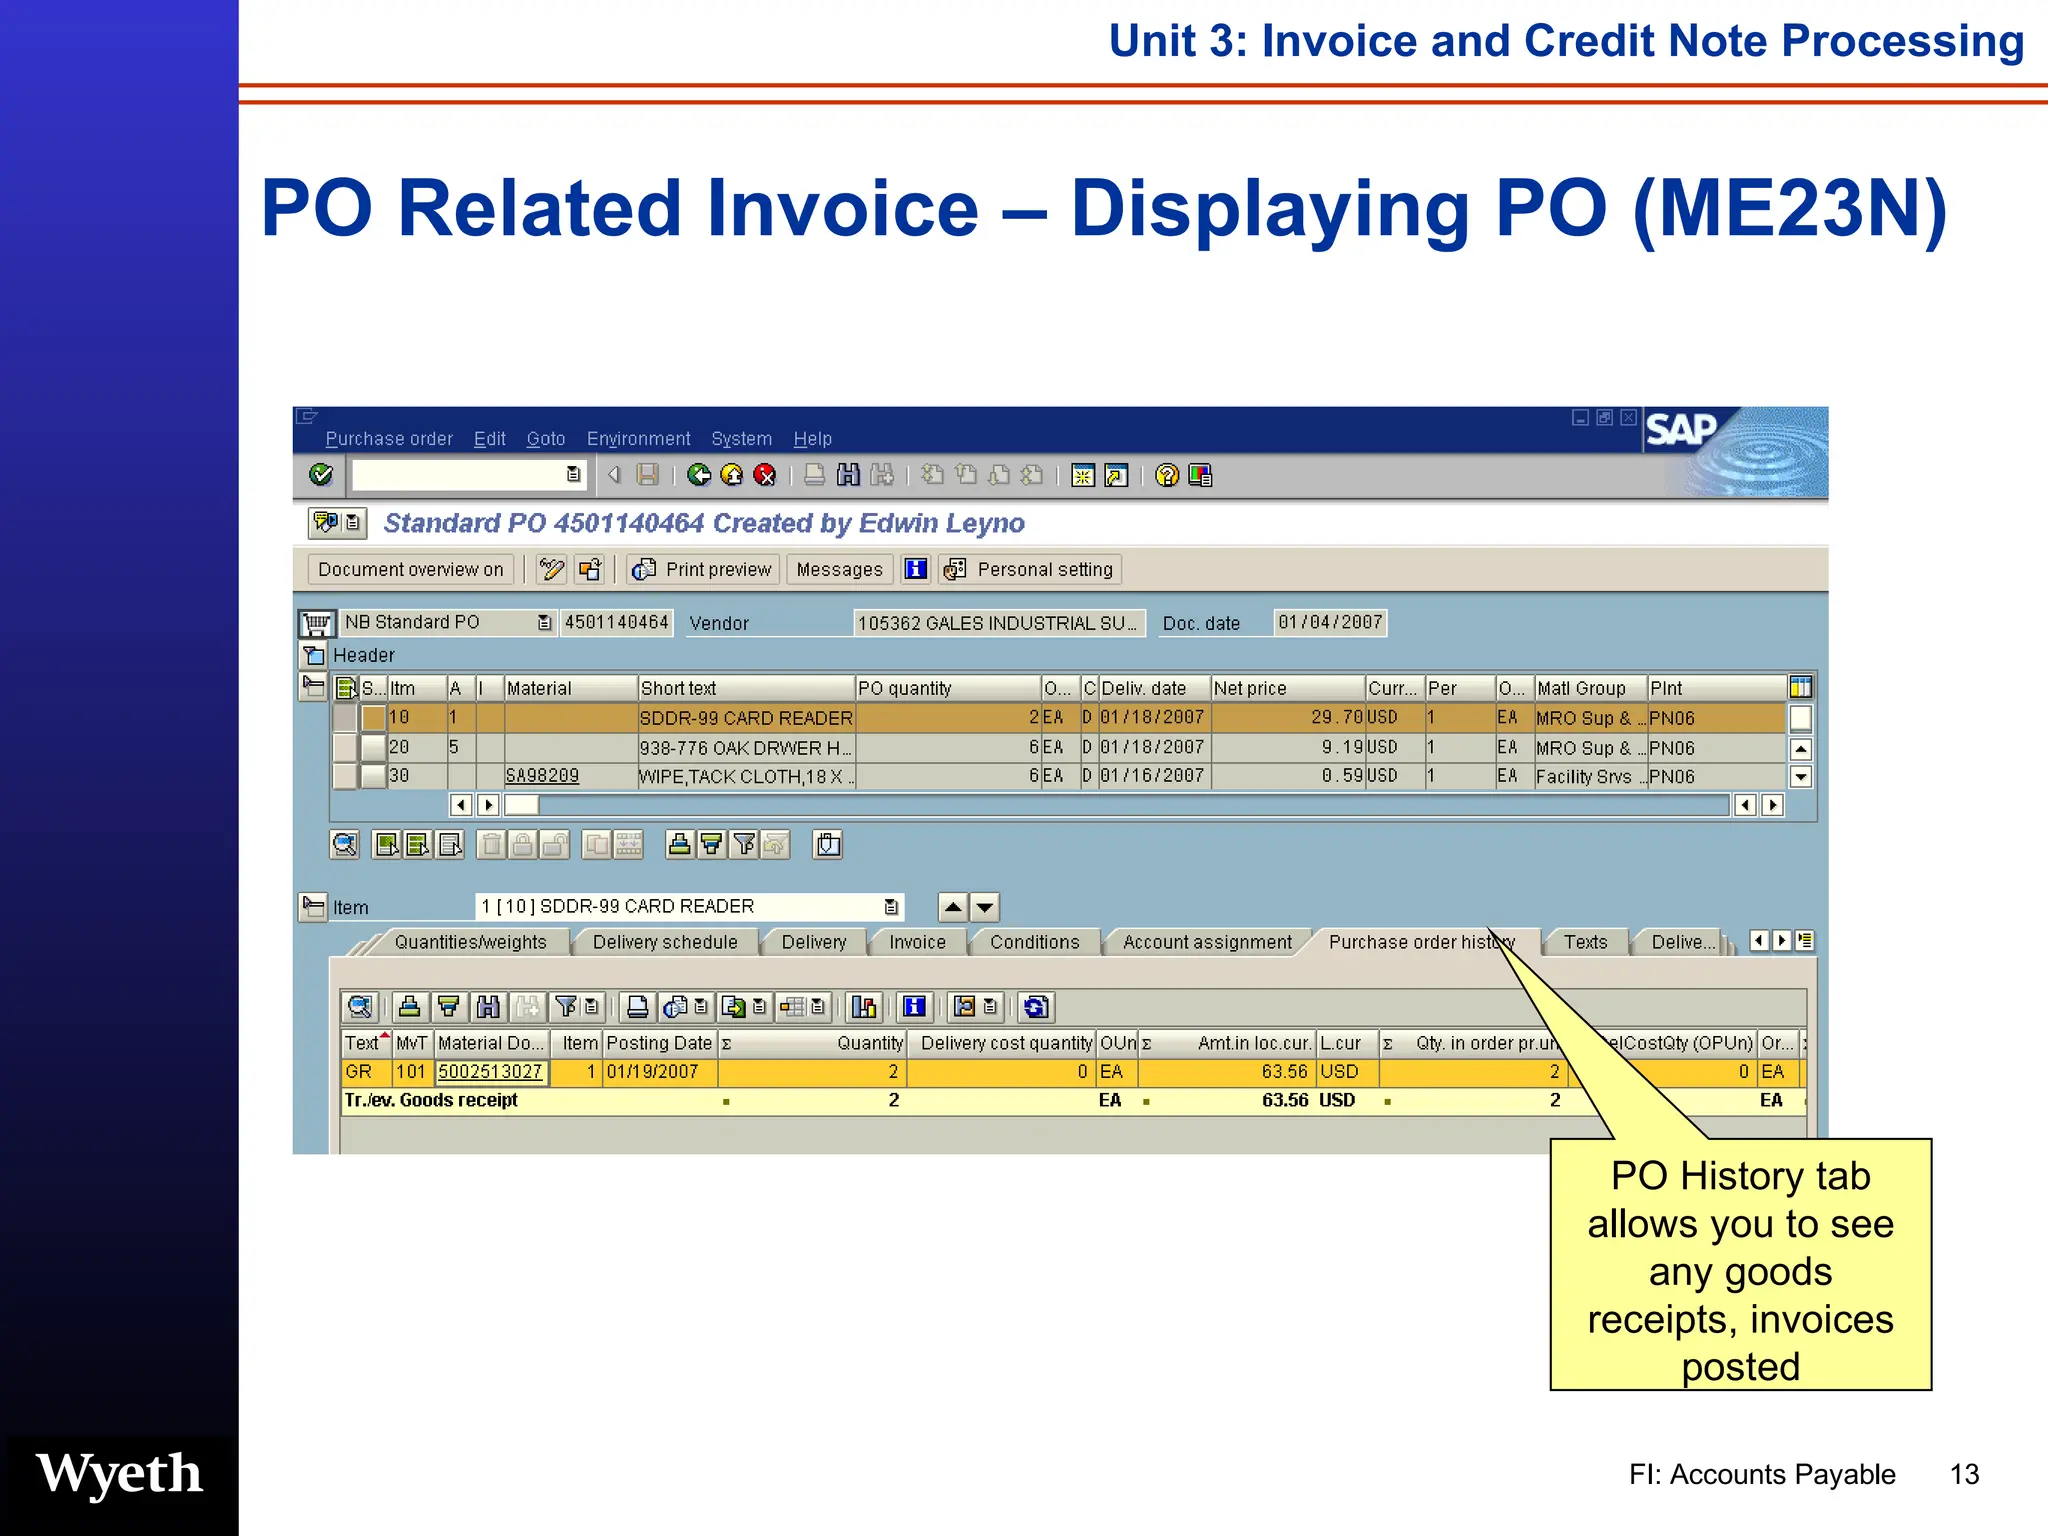This screenshot has width=2048, height=1536.
Task: Open the Goto menu
Action: (x=546, y=439)
